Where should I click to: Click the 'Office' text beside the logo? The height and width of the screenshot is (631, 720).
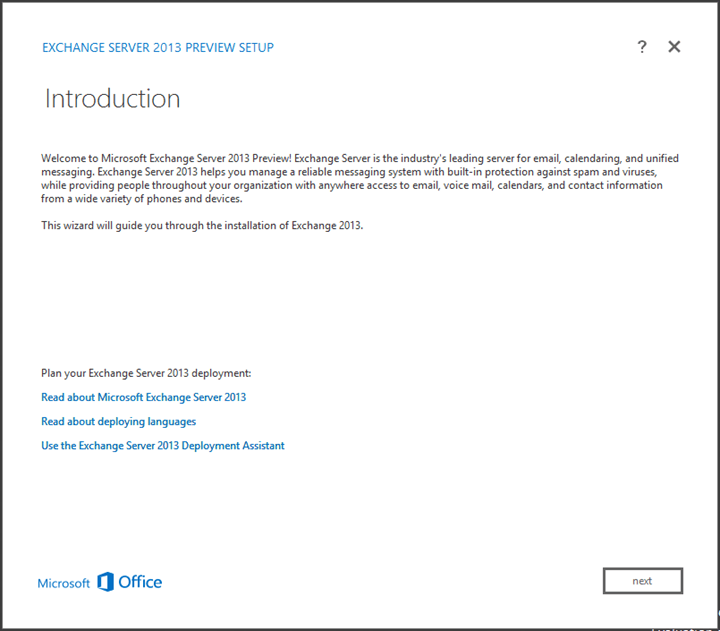140,582
